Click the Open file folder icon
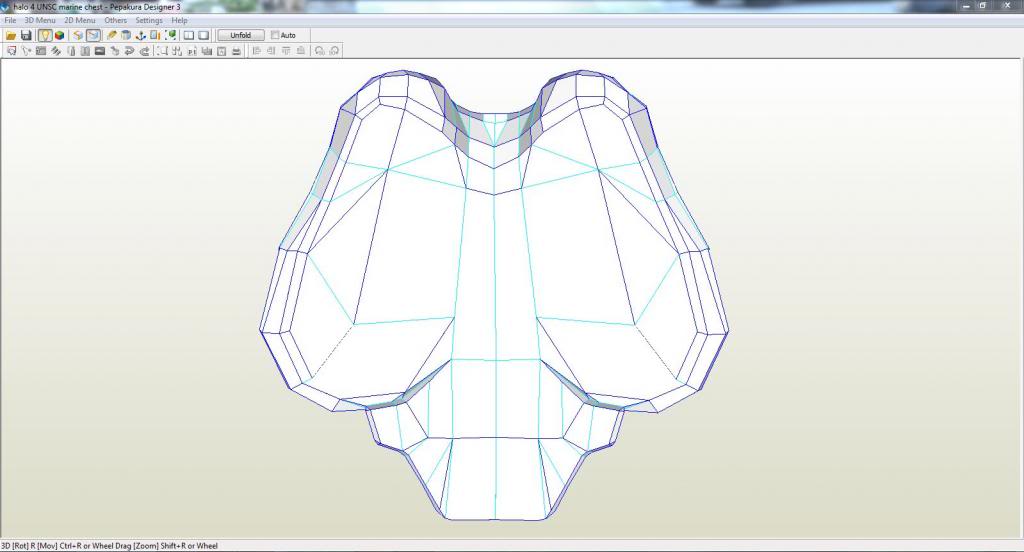 [x=11, y=35]
